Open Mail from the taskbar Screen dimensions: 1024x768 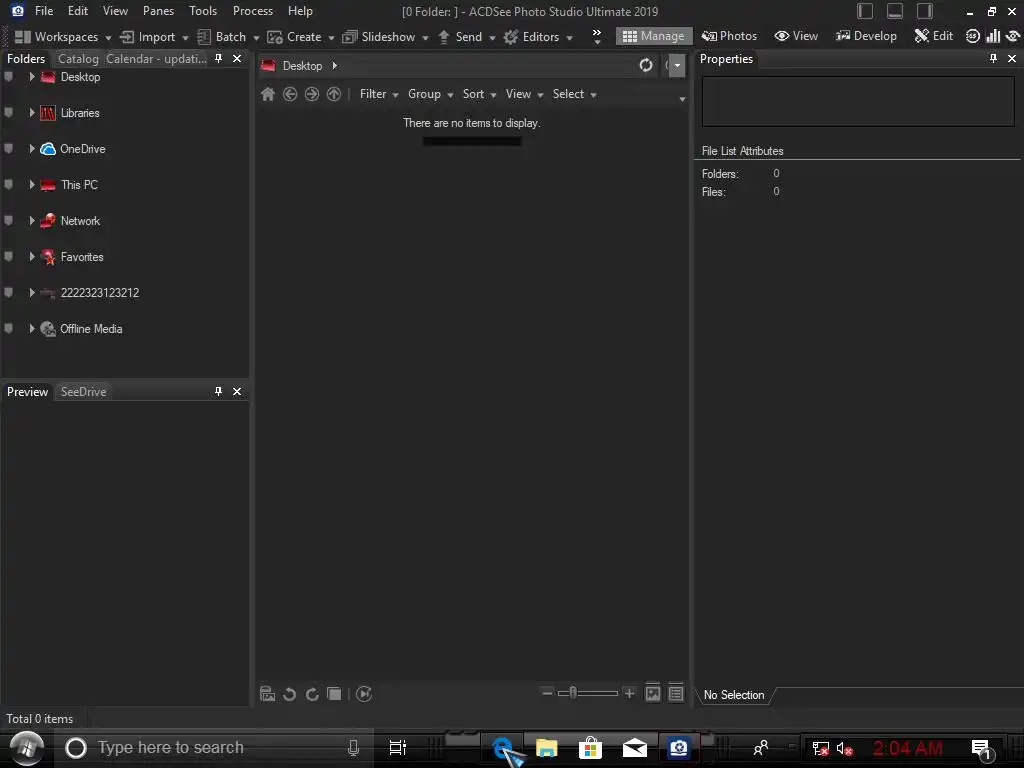(x=634, y=748)
